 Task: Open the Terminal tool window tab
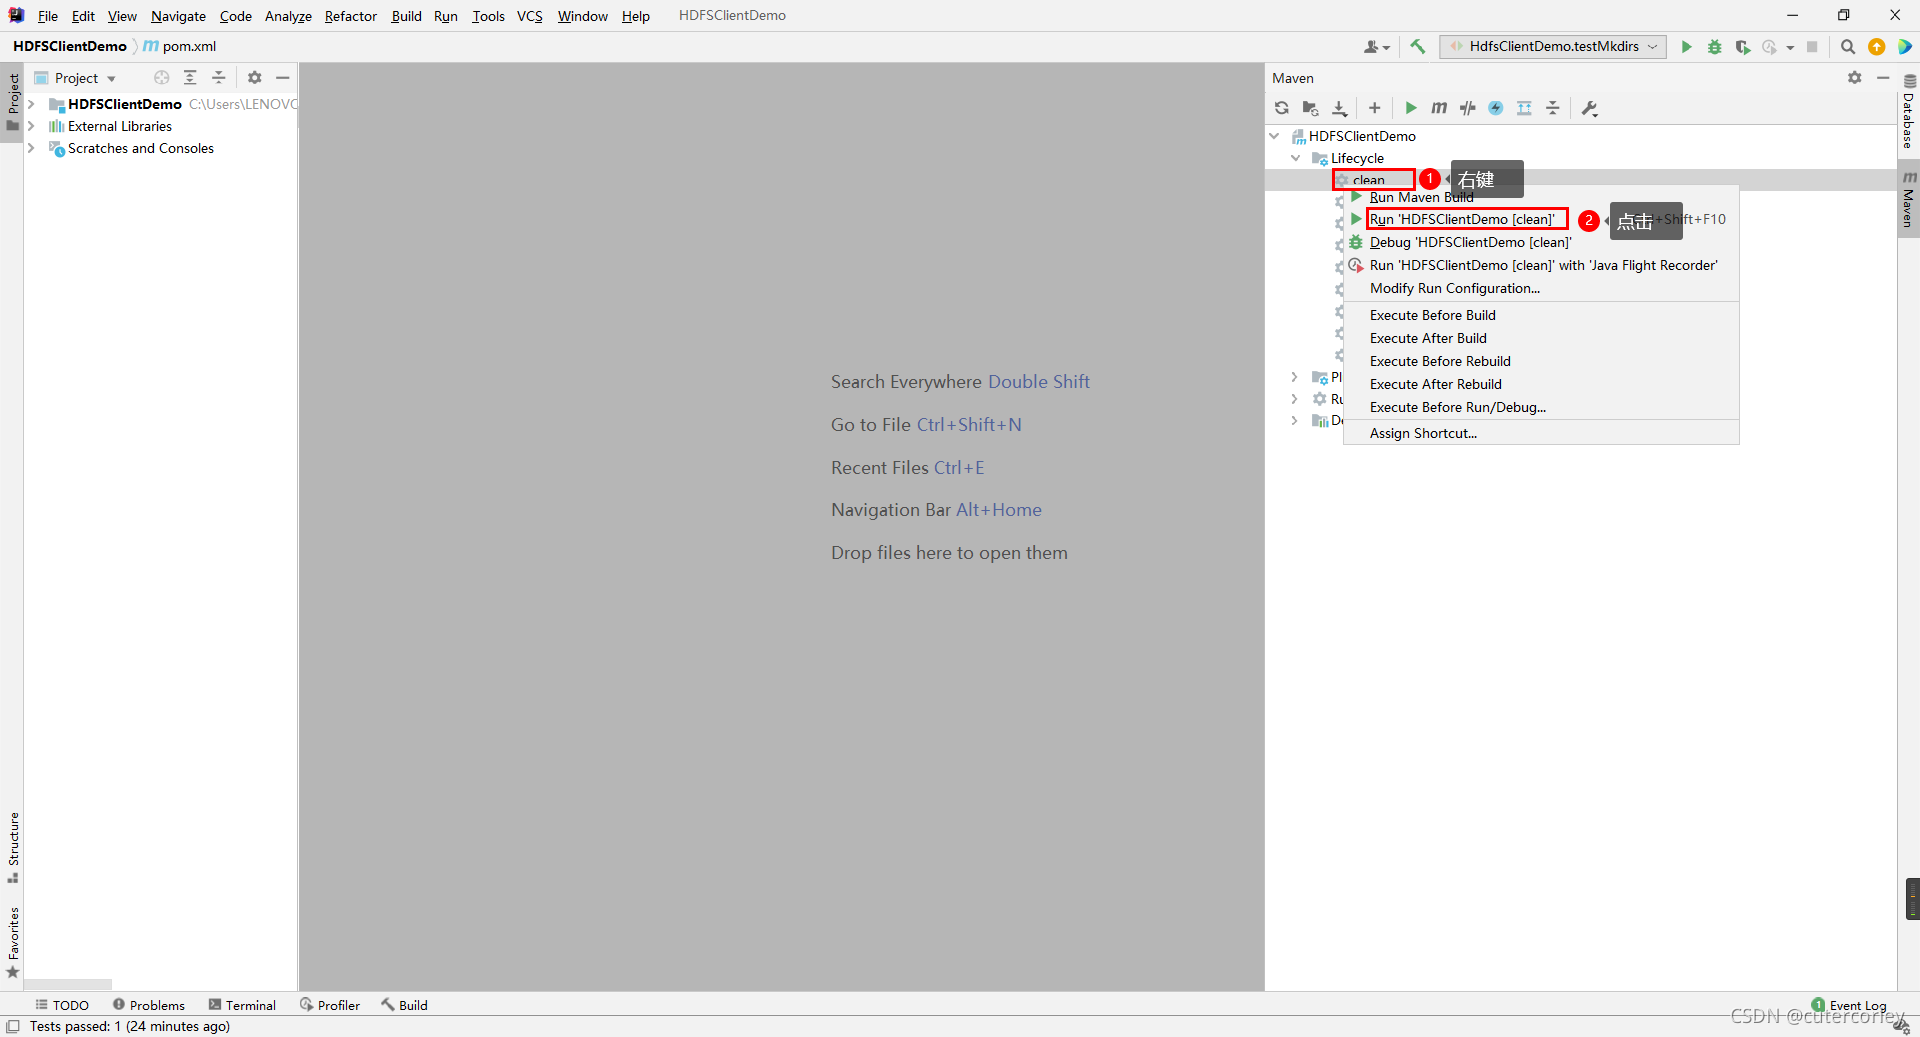point(242,1005)
